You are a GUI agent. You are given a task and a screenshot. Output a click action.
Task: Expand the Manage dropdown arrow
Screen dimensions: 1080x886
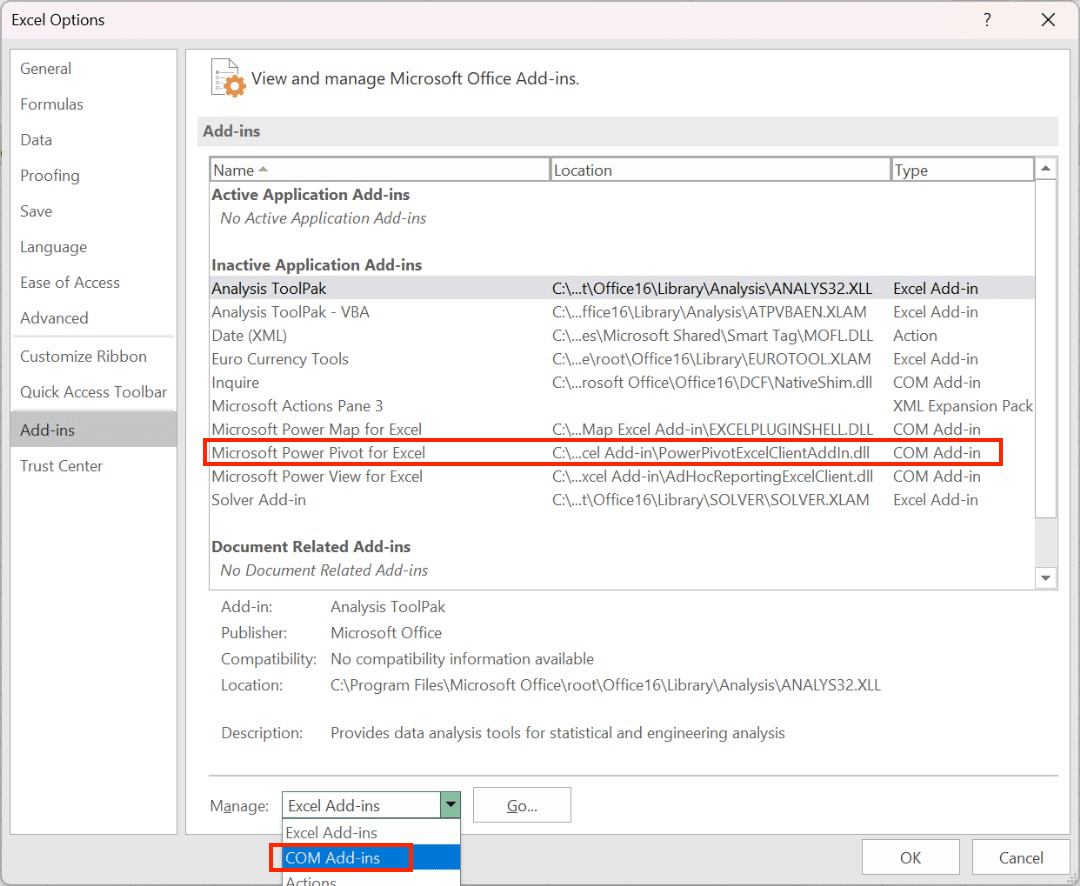pos(450,805)
